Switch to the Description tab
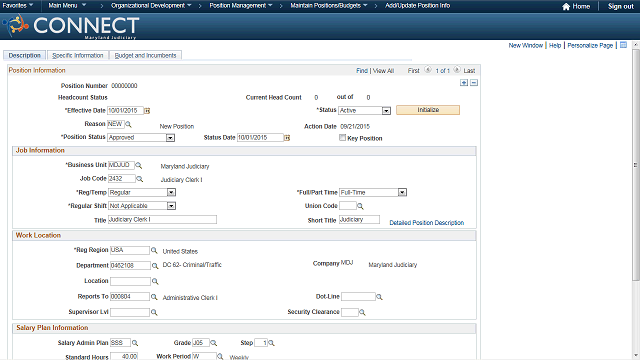 (x=24, y=56)
